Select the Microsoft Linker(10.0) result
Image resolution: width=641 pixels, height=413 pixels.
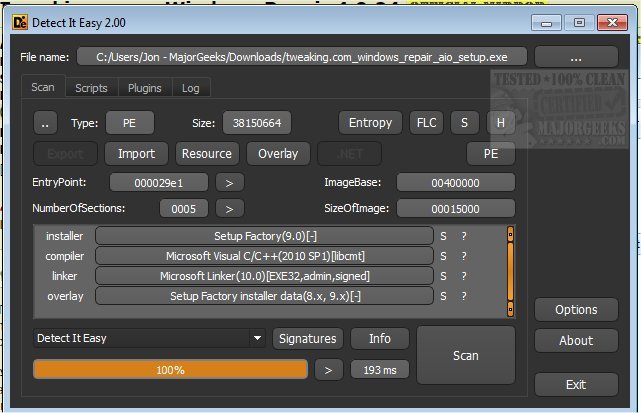pyautogui.click(x=264, y=276)
